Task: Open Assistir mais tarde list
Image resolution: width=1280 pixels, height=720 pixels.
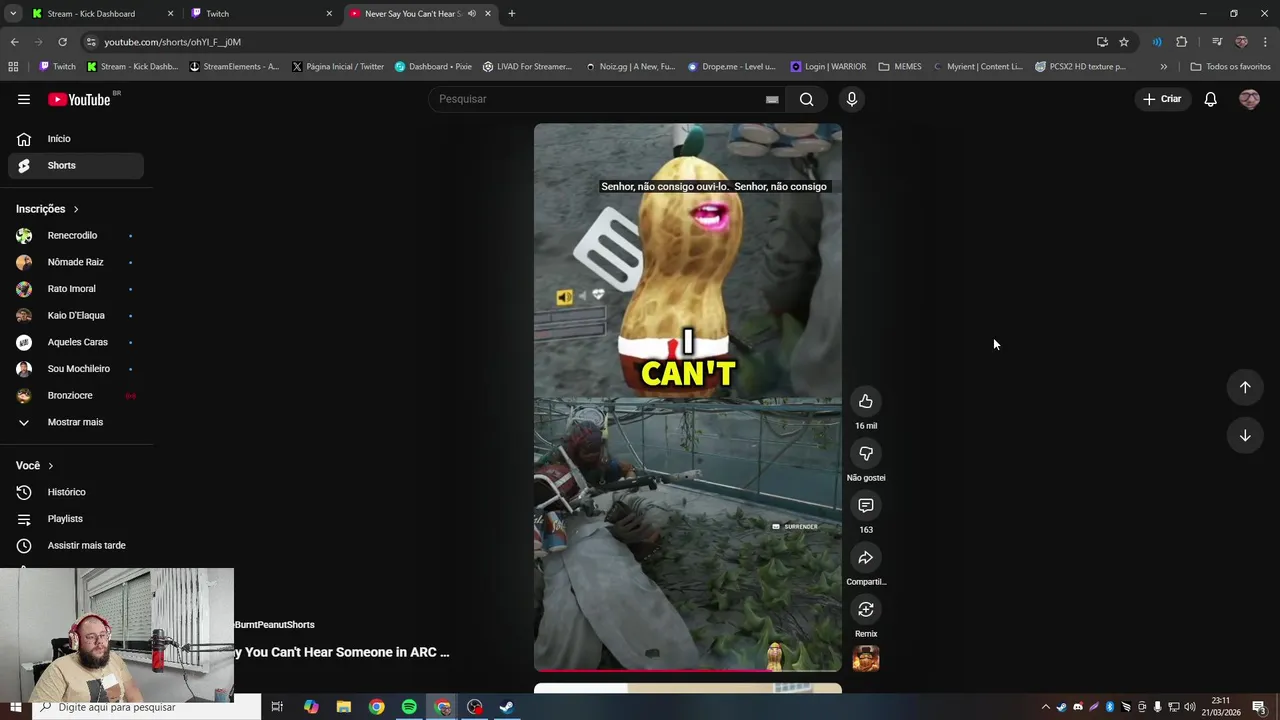Action: (76, 546)
